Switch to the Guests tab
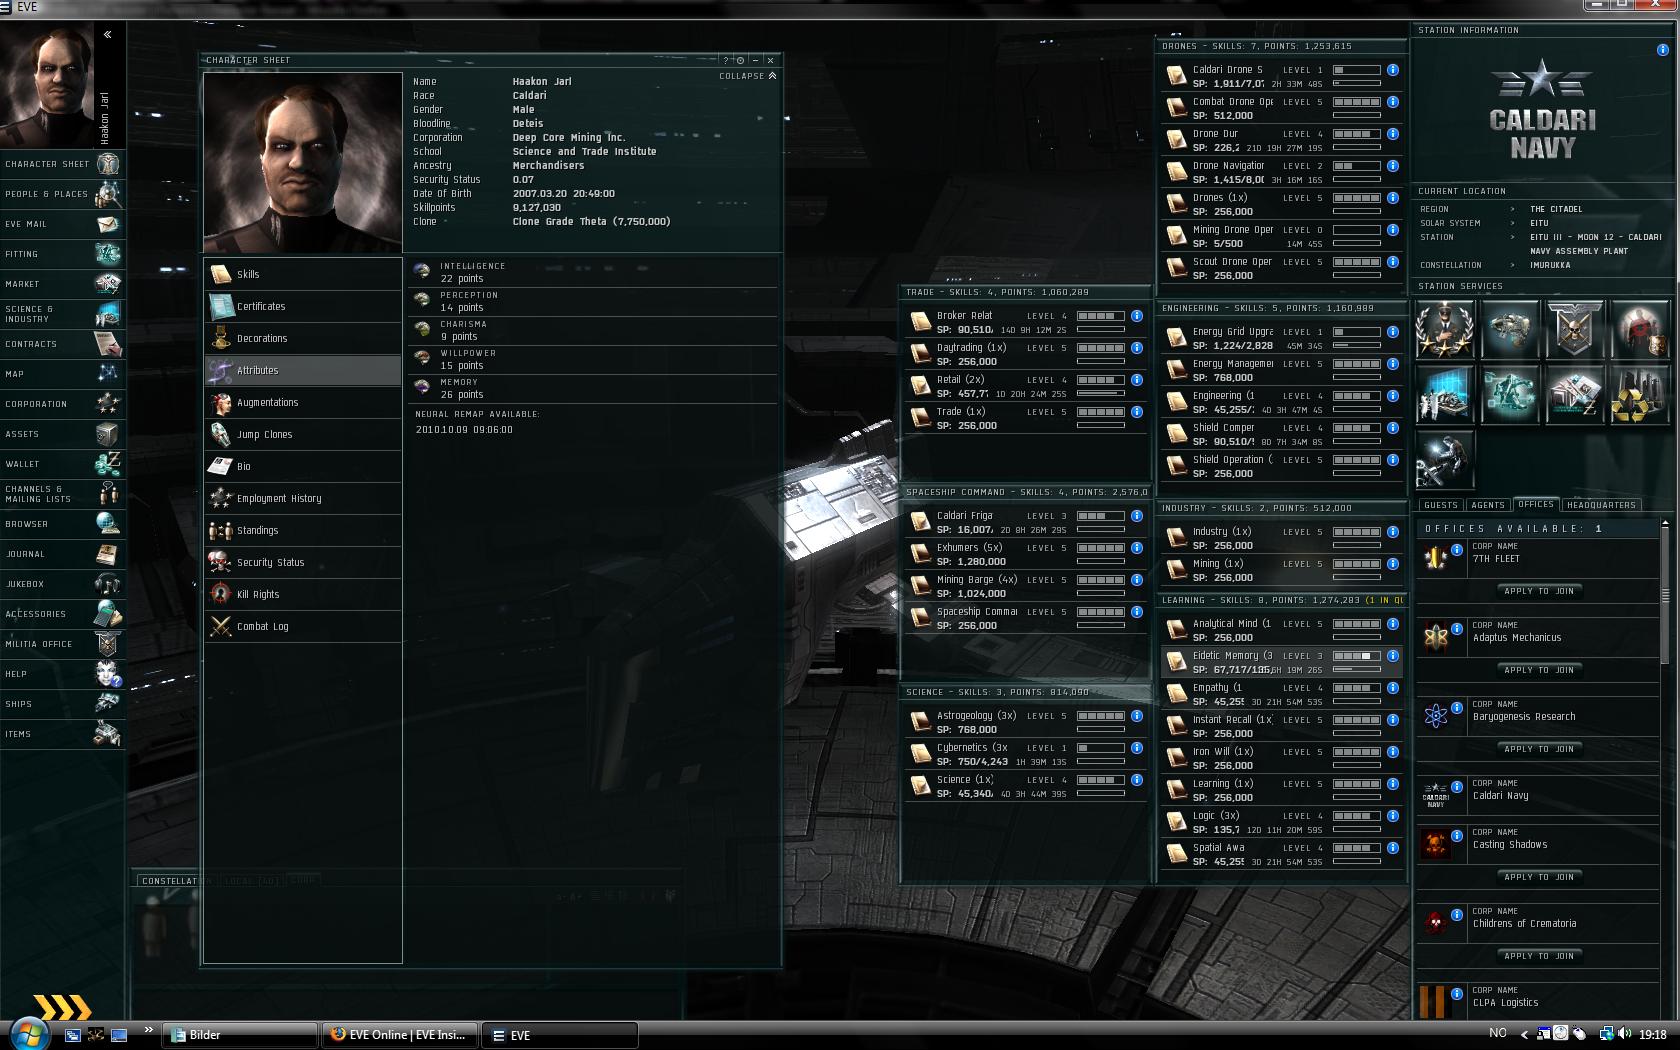The width and height of the screenshot is (1680, 1050). coord(1441,505)
